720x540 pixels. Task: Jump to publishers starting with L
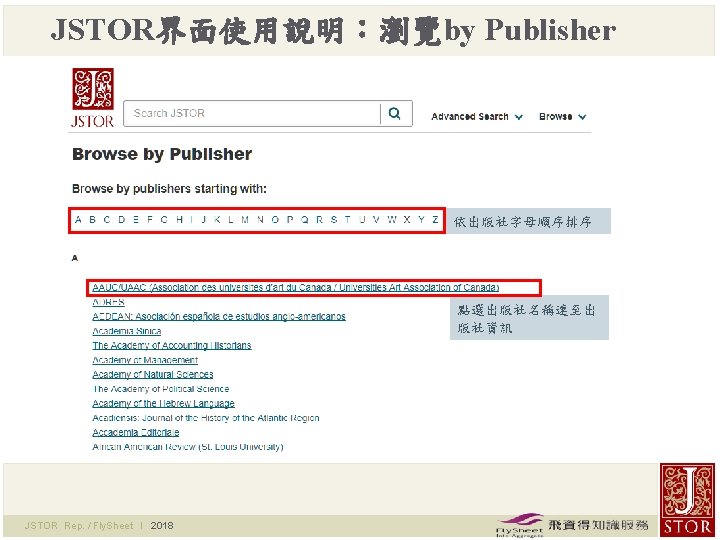pyautogui.click(x=231, y=220)
